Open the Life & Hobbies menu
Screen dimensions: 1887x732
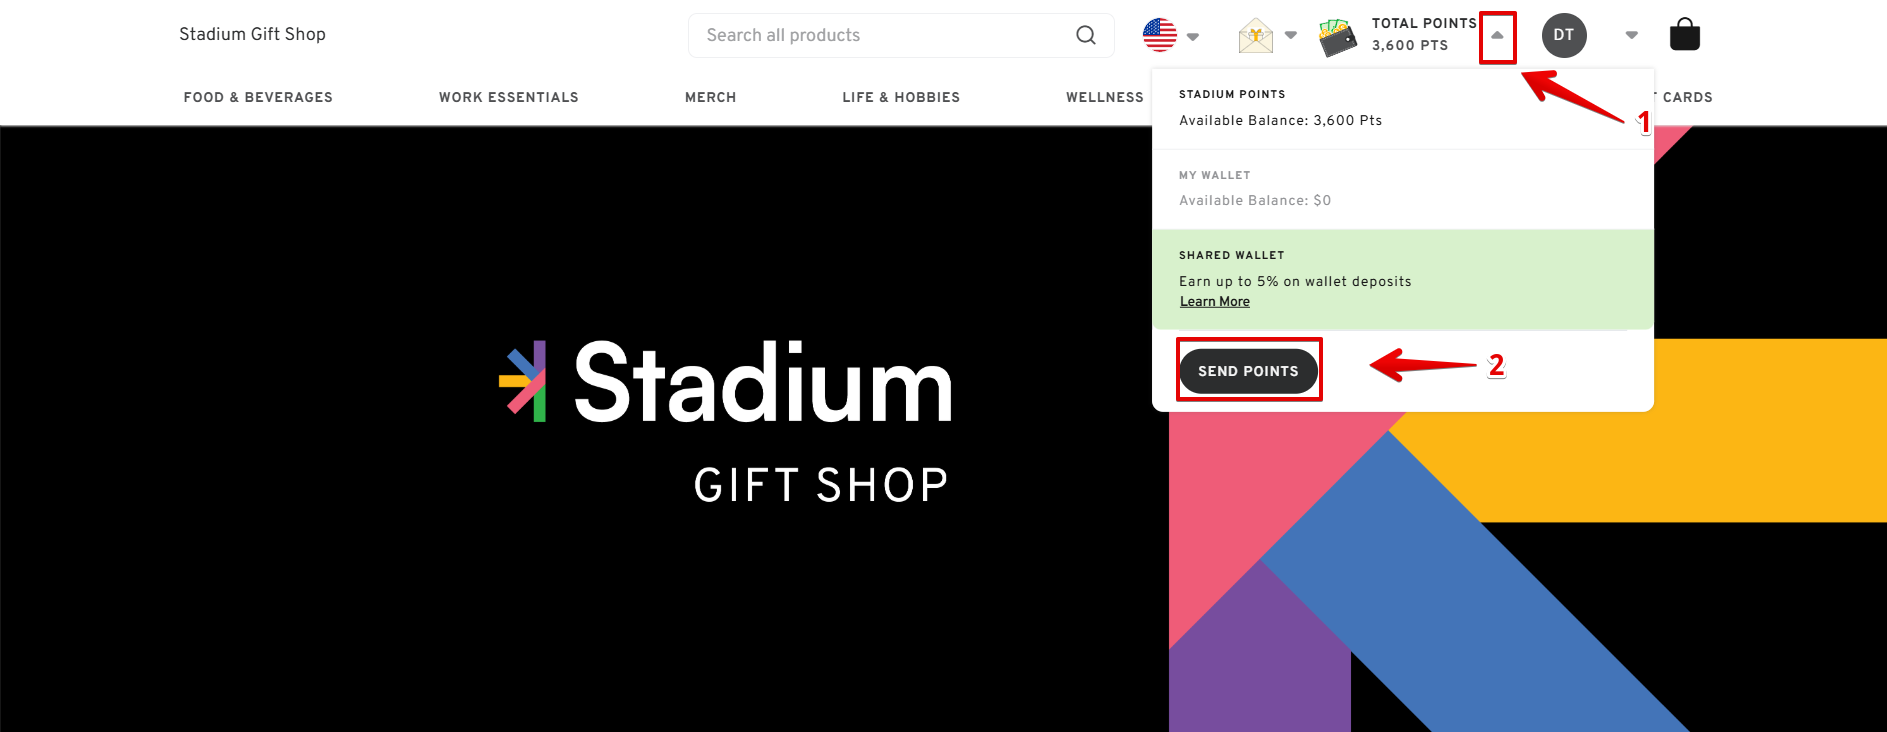pos(901,97)
